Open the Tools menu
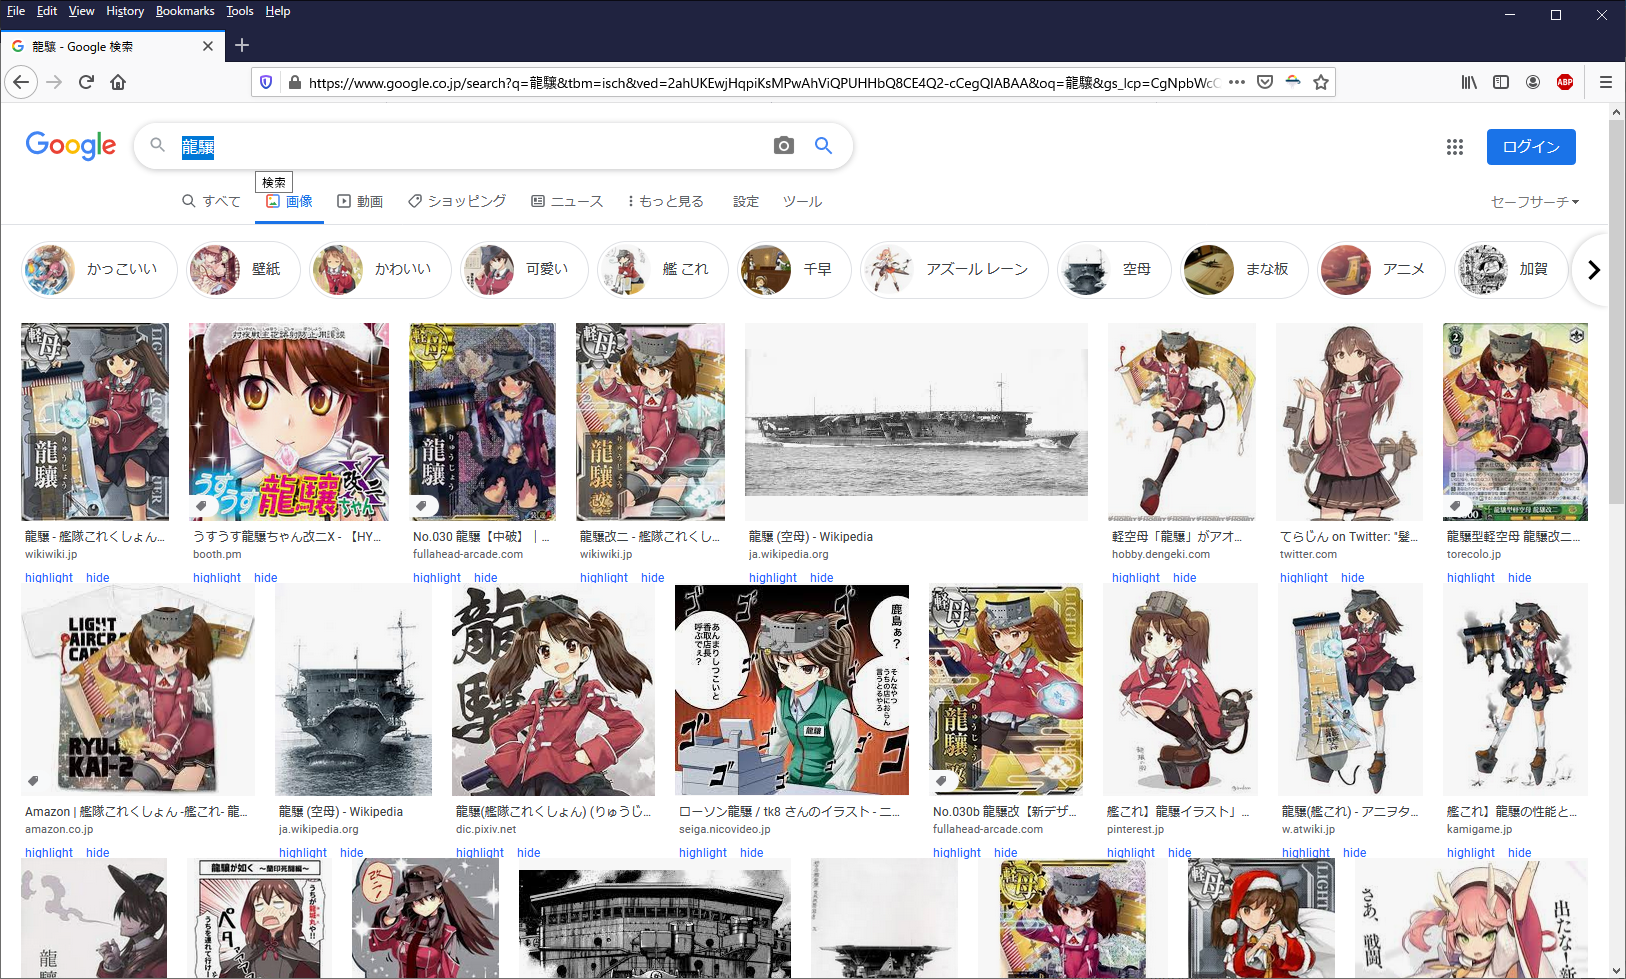Viewport: 1626px width, 979px height. point(239,11)
